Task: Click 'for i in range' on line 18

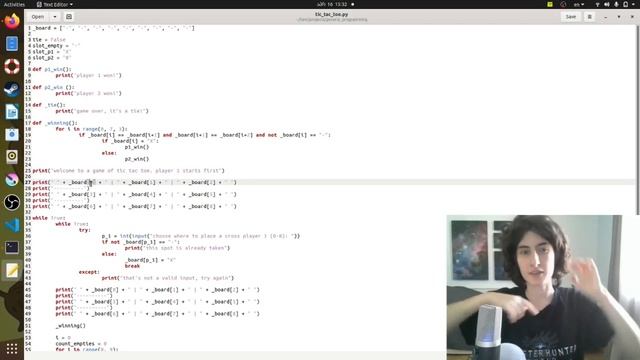Action: click(91, 129)
